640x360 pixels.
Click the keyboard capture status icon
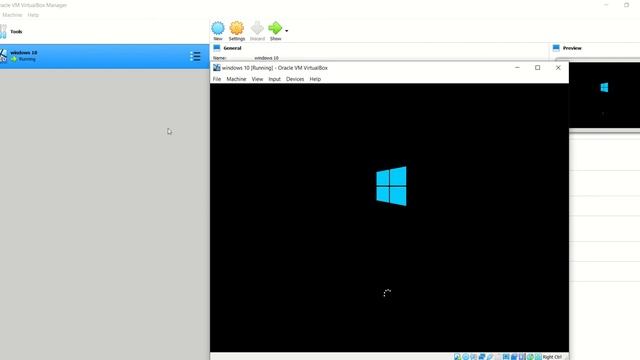pyautogui.click(x=538, y=357)
